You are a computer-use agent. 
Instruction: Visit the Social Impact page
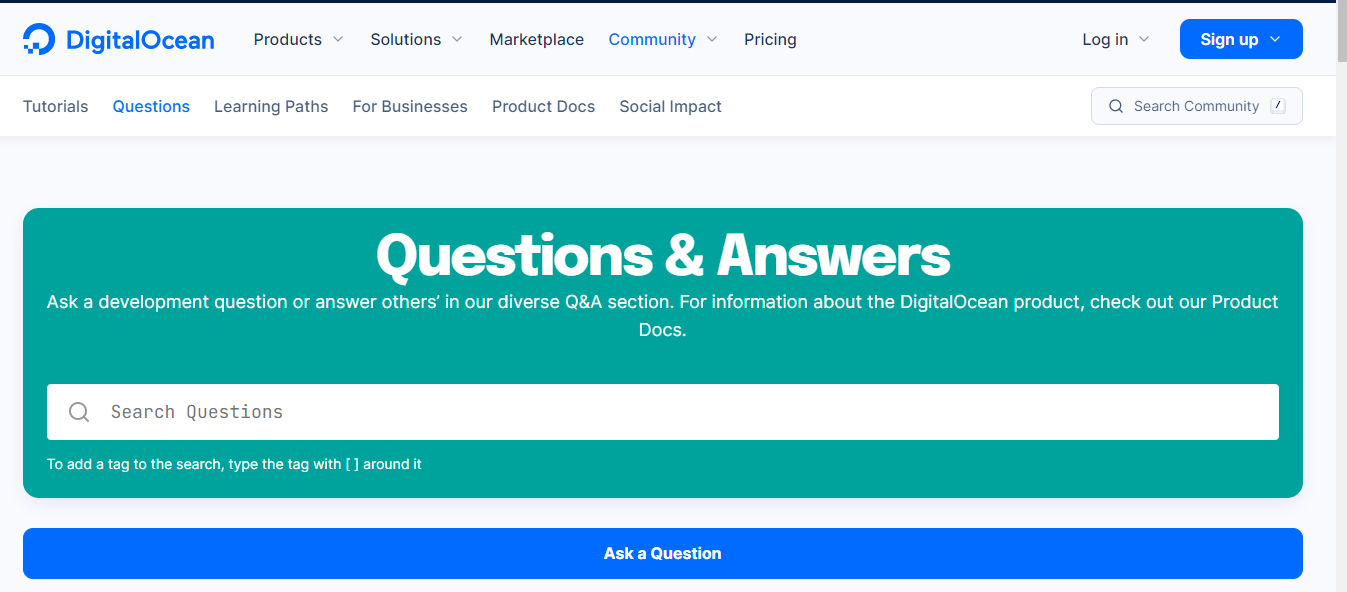670,106
